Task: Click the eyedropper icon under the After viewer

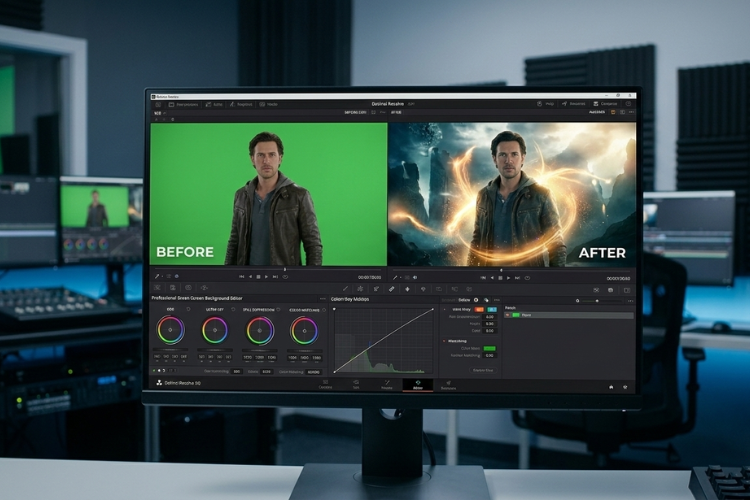Action: [x=394, y=276]
